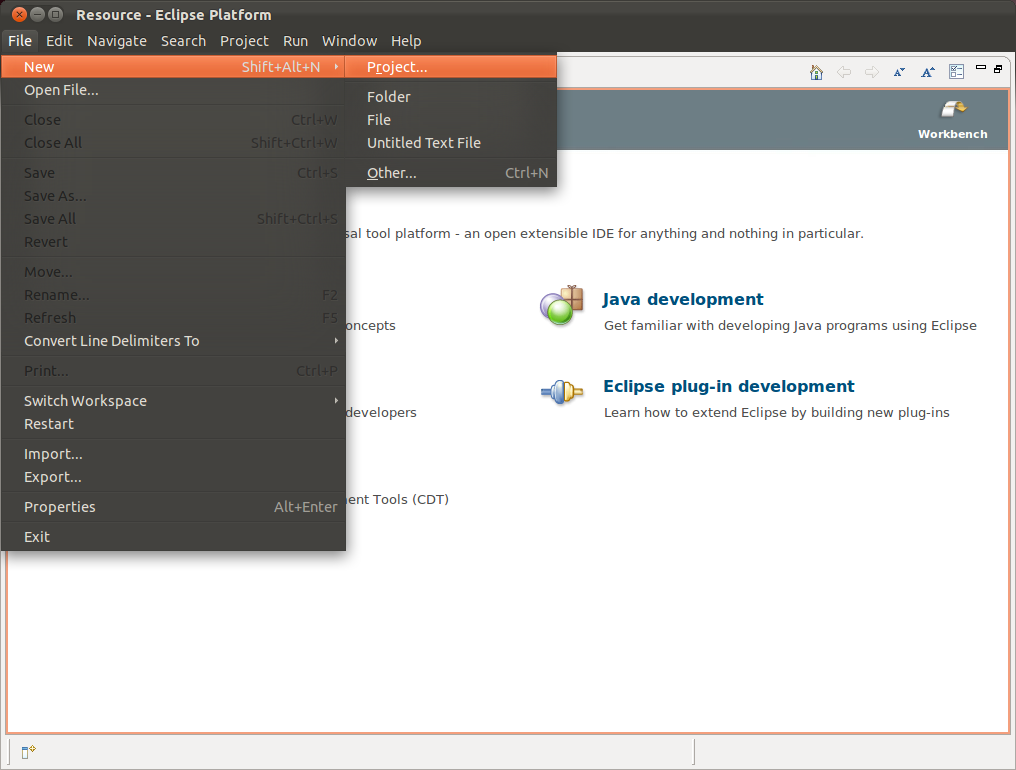Select Import... in the File menu
This screenshot has height=770, width=1016.
pyautogui.click(x=173, y=454)
